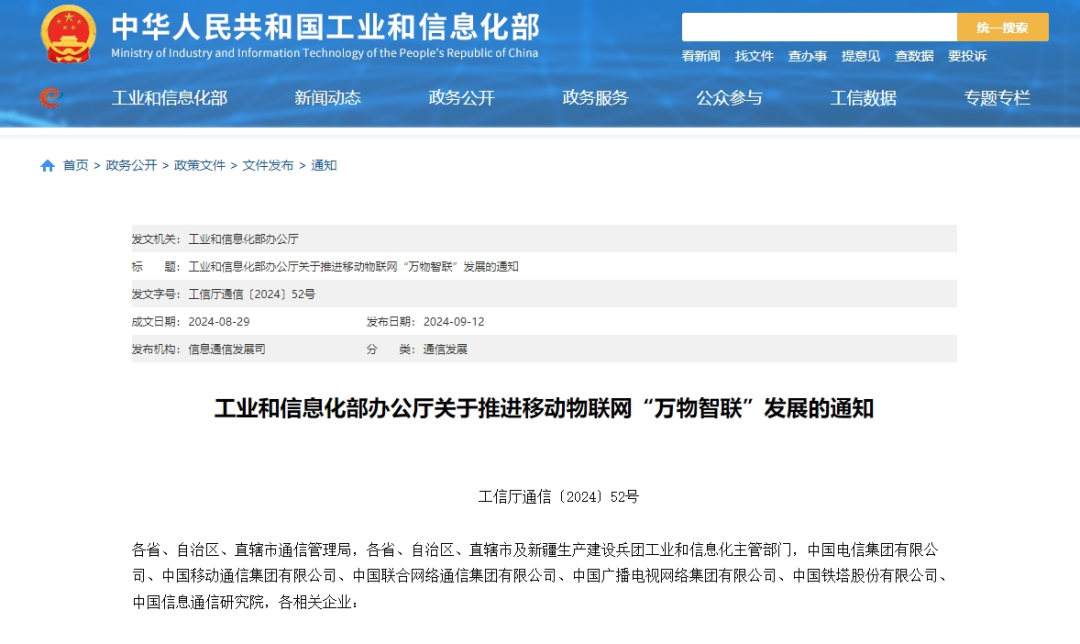Screen dimensions: 1080x644
Task: Click the red e-government icon in navigation bar
Action: click(50, 98)
